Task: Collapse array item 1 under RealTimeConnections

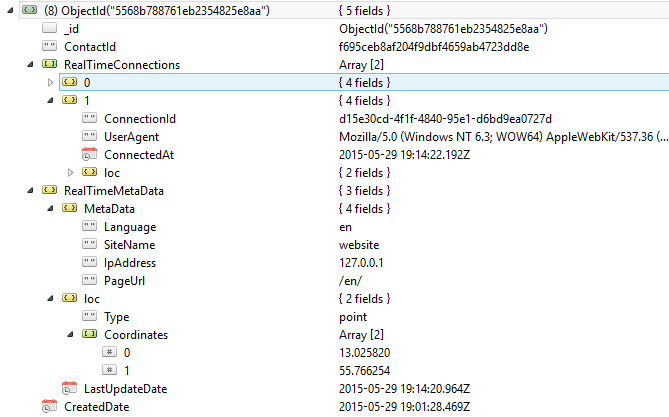Action: coord(50,101)
